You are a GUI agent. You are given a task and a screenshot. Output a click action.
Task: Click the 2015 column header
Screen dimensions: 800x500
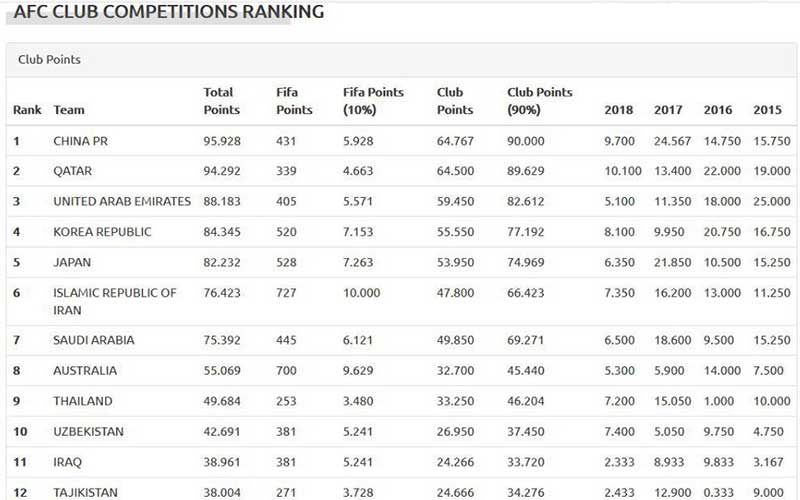(767, 110)
